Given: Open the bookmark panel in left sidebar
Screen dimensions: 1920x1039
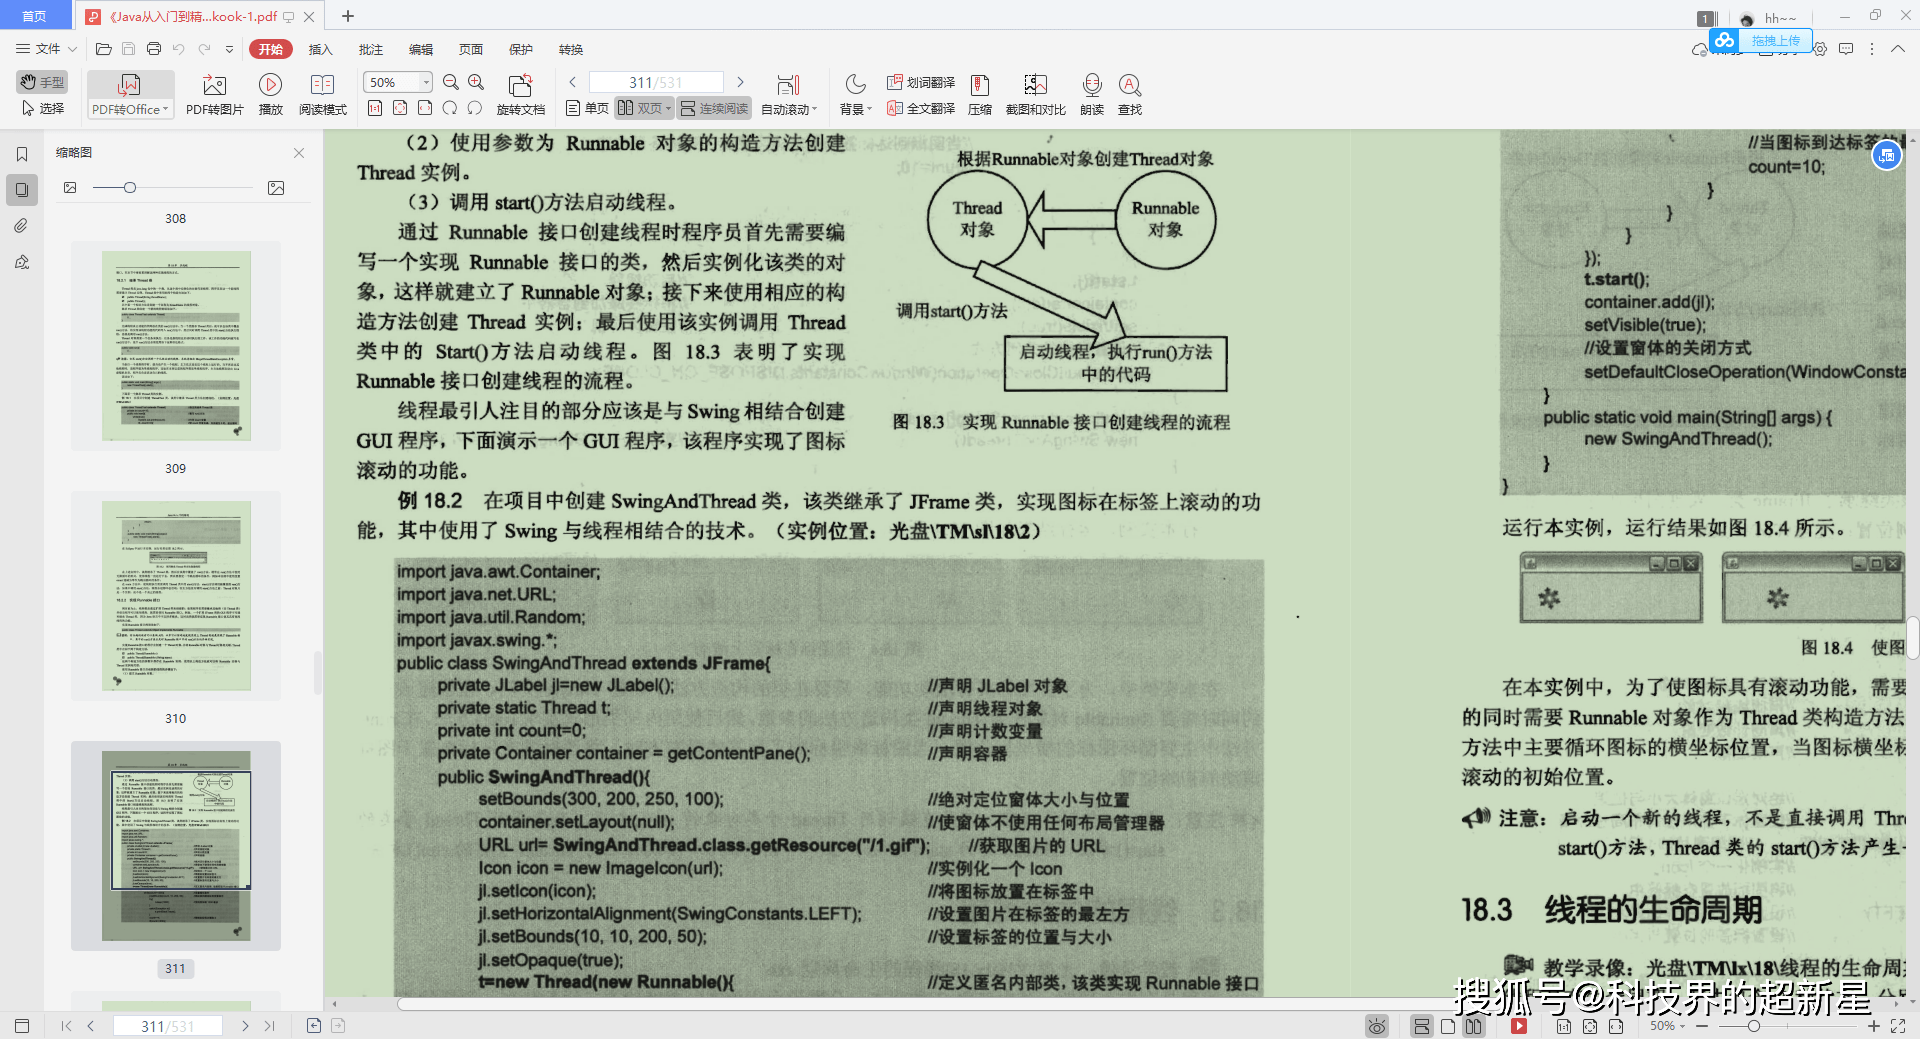Looking at the screenshot, I should click(22, 154).
